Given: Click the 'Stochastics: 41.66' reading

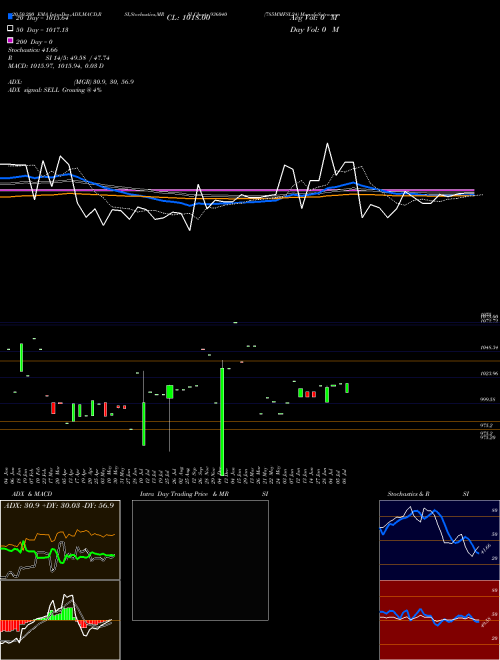Looking at the screenshot, I should pos(33,50).
